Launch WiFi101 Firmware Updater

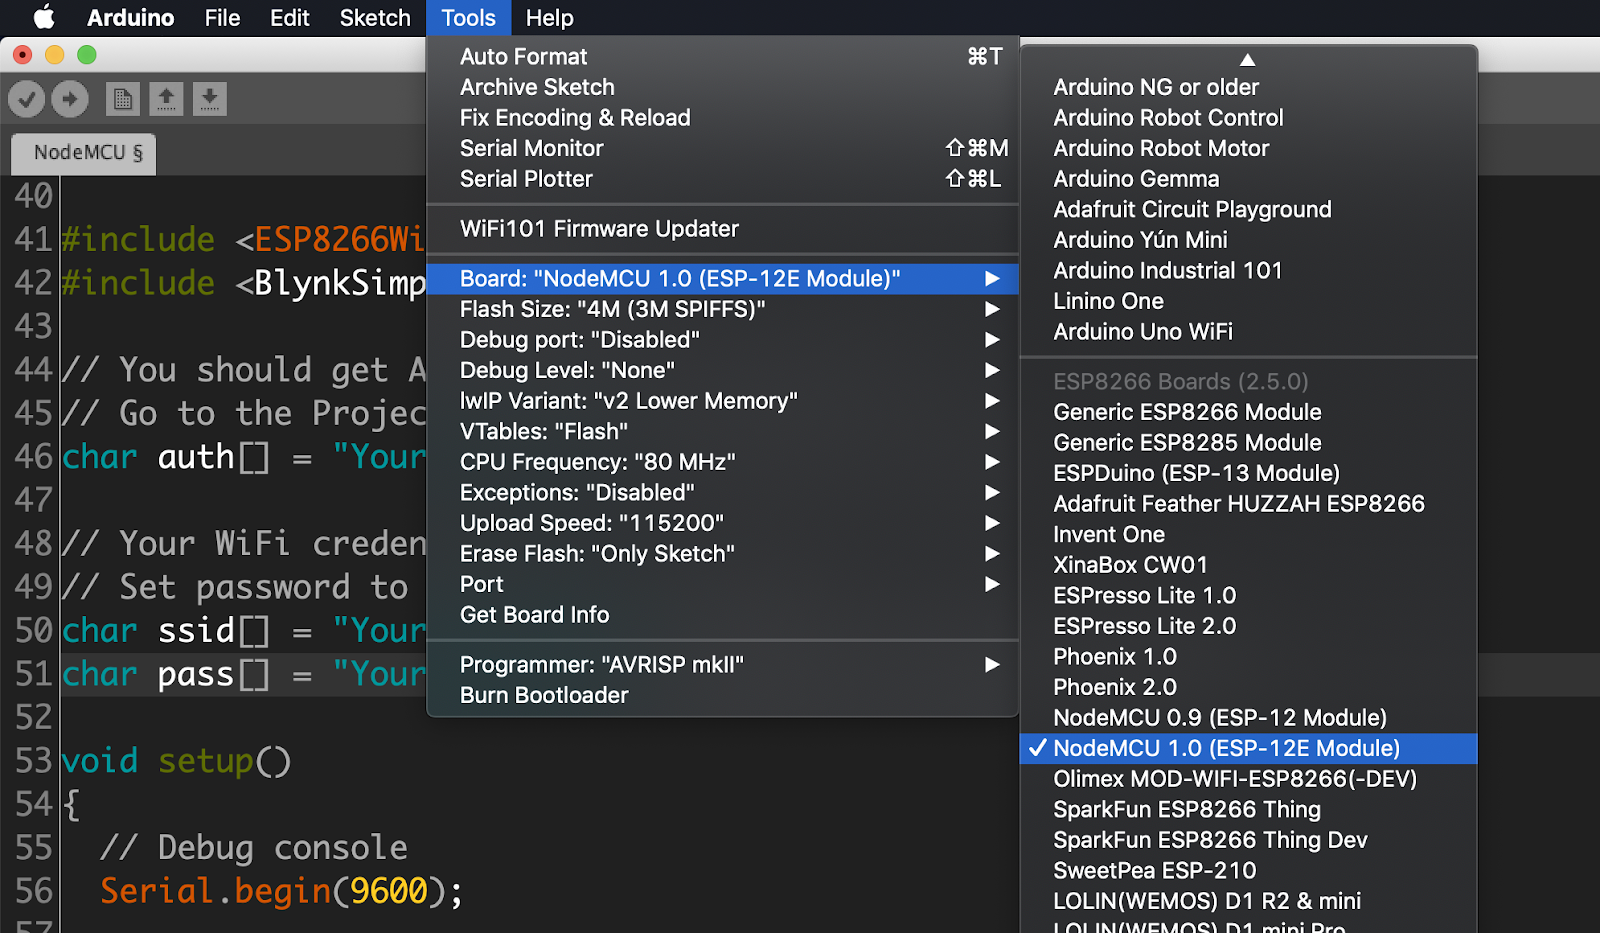[x=722, y=229]
